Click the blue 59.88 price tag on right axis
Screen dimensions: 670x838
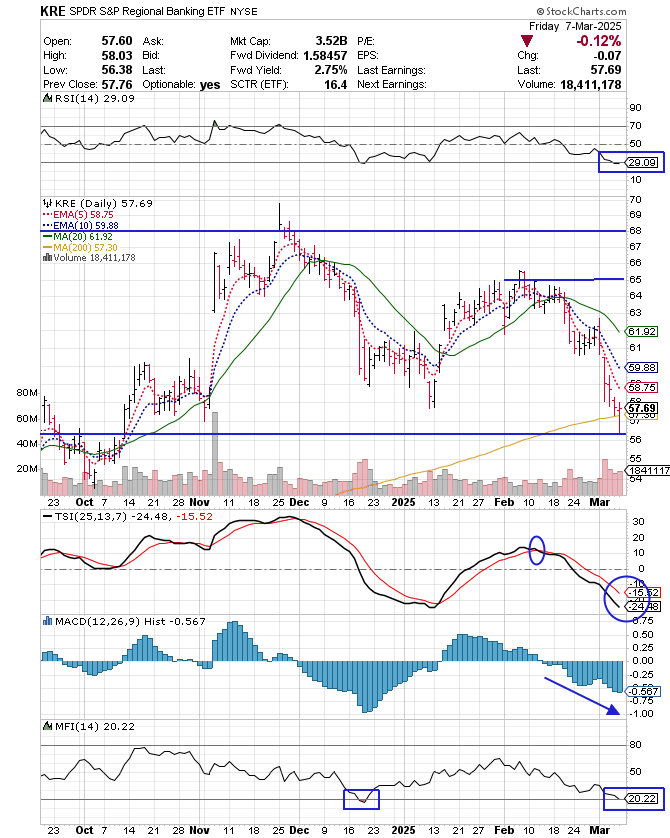(x=642, y=368)
